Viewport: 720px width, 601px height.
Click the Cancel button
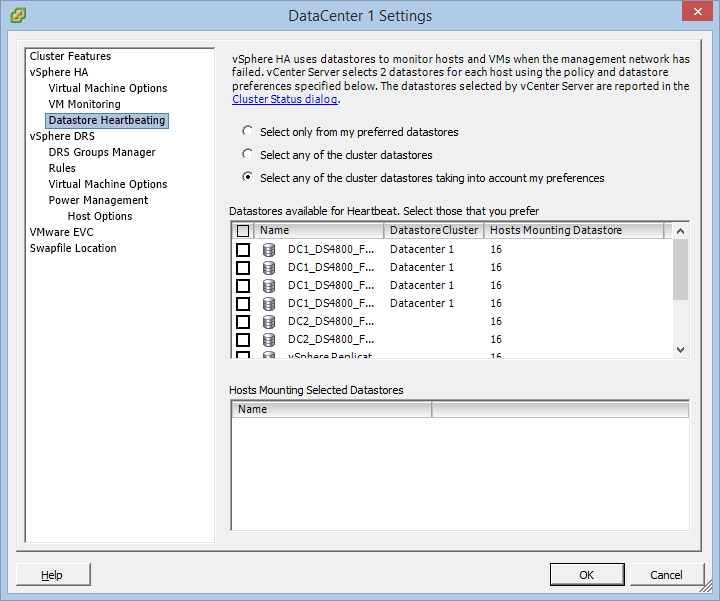[666, 575]
